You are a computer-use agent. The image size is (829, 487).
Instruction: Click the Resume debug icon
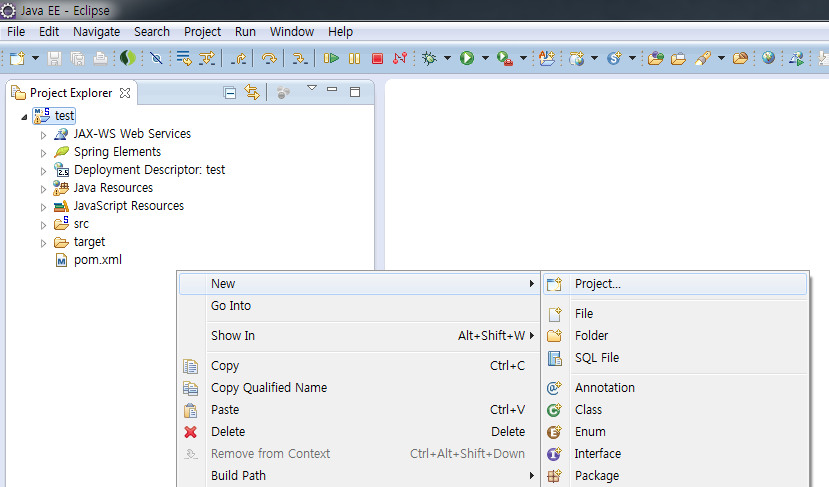(x=331, y=58)
